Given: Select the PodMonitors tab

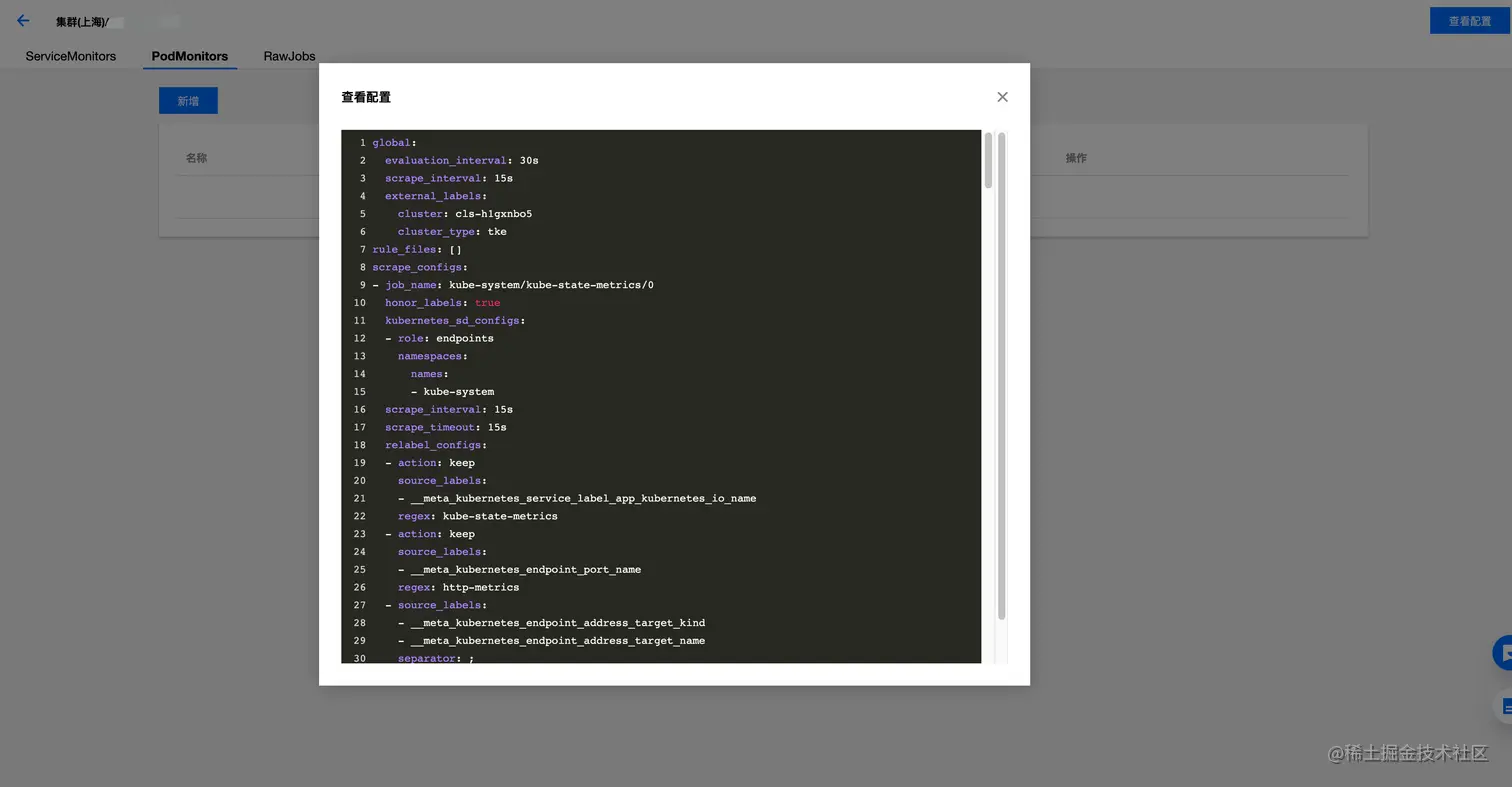Looking at the screenshot, I should [190, 56].
